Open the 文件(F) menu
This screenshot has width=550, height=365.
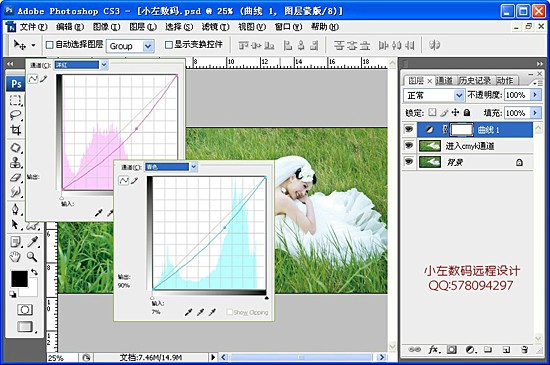(x=33, y=27)
